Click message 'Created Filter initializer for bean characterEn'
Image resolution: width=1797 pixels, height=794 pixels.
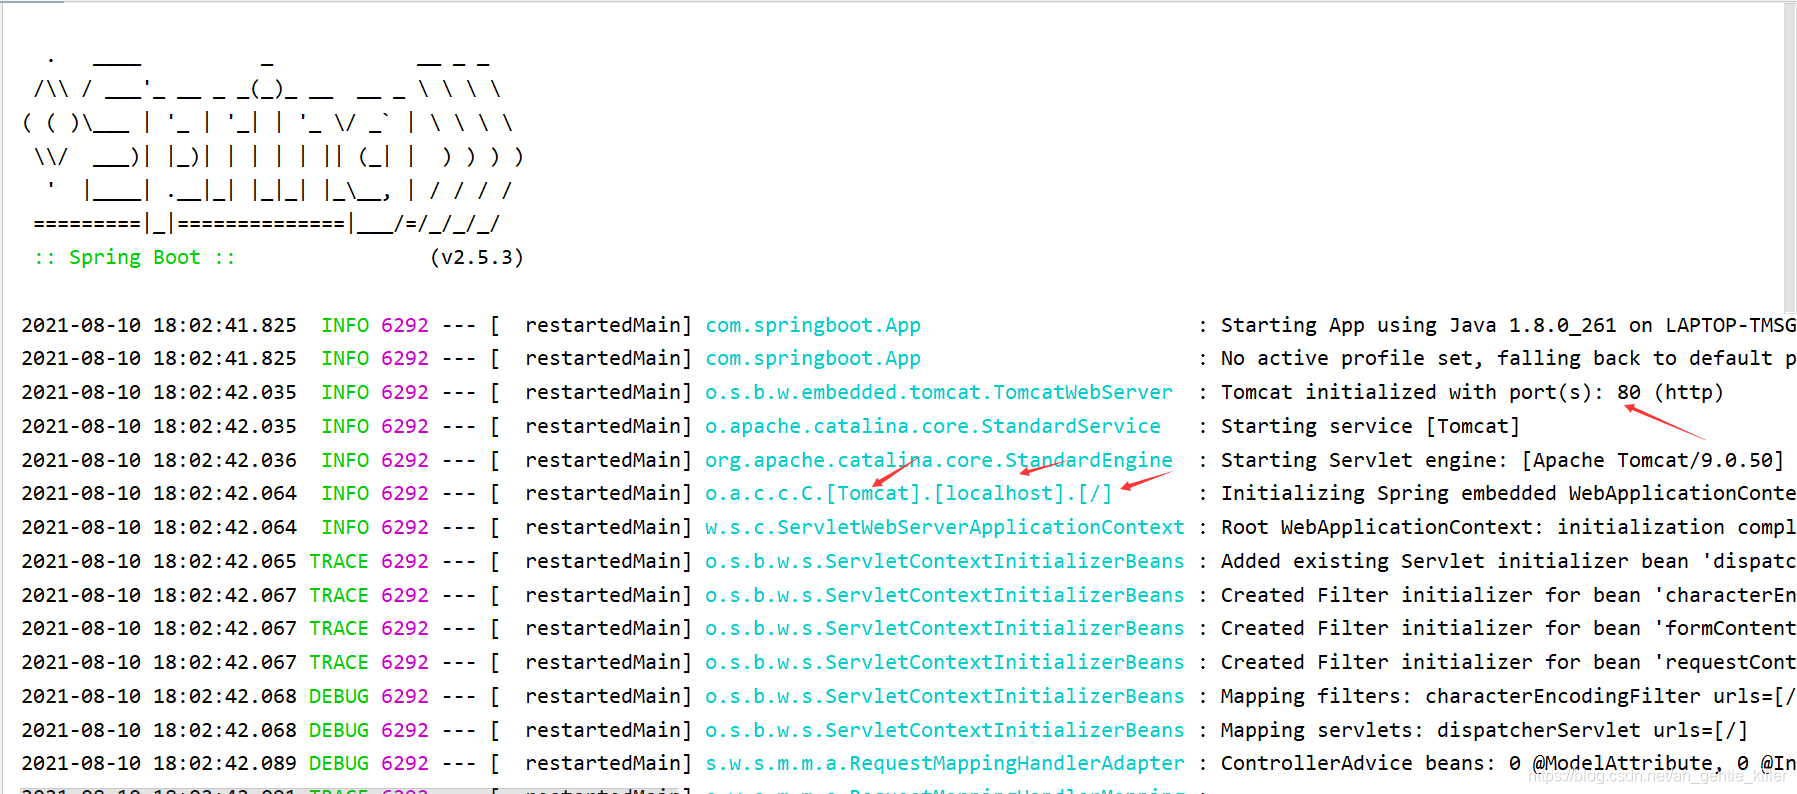(1508, 595)
